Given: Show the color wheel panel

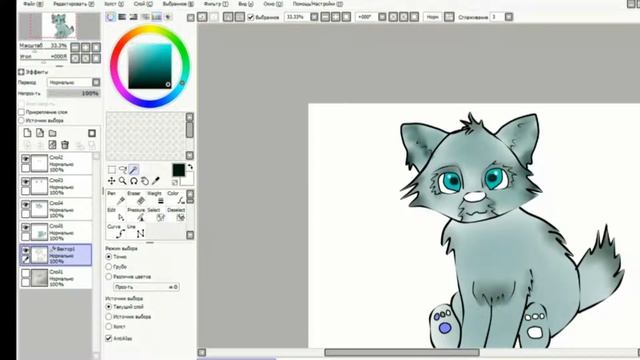Looking at the screenshot, I should pos(111,17).
